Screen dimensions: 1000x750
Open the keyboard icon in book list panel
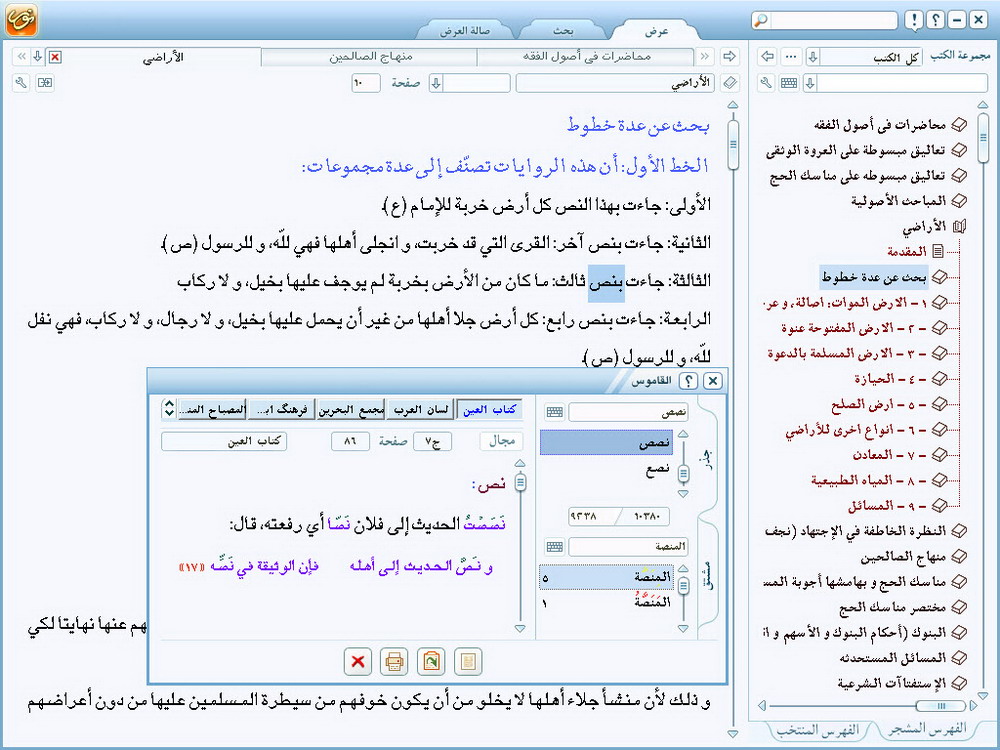point(789,83)
